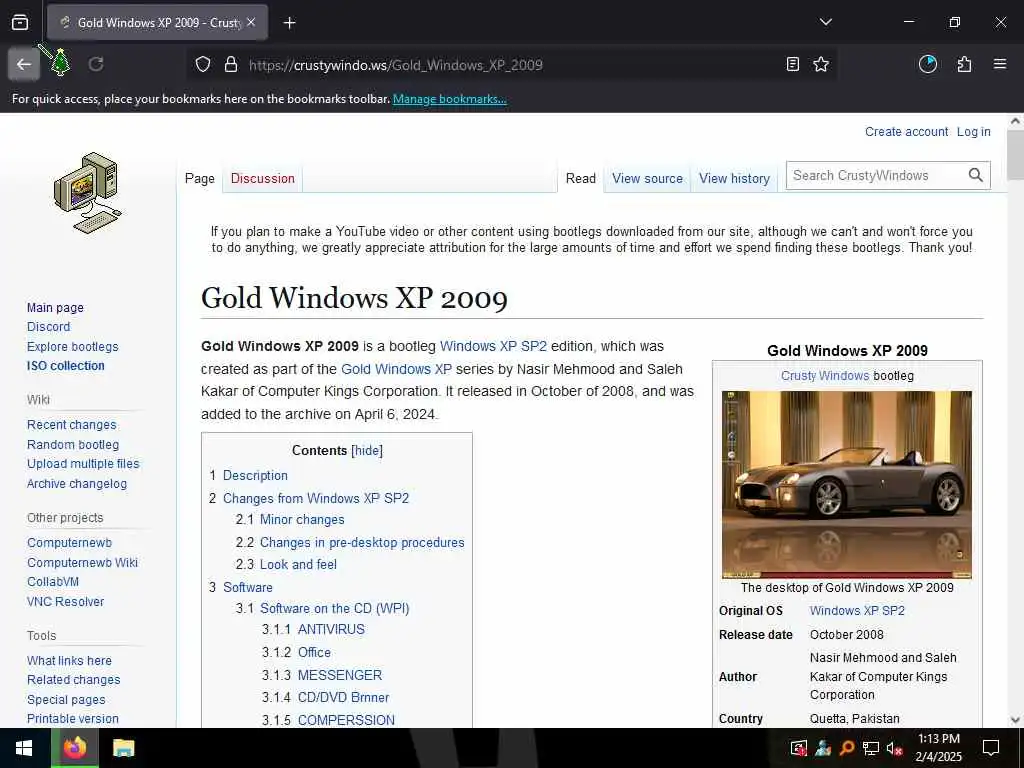Open File Explorer from the taskbar
The height and width of the screenshot is (768, 1024).
[x=123, y=748]
